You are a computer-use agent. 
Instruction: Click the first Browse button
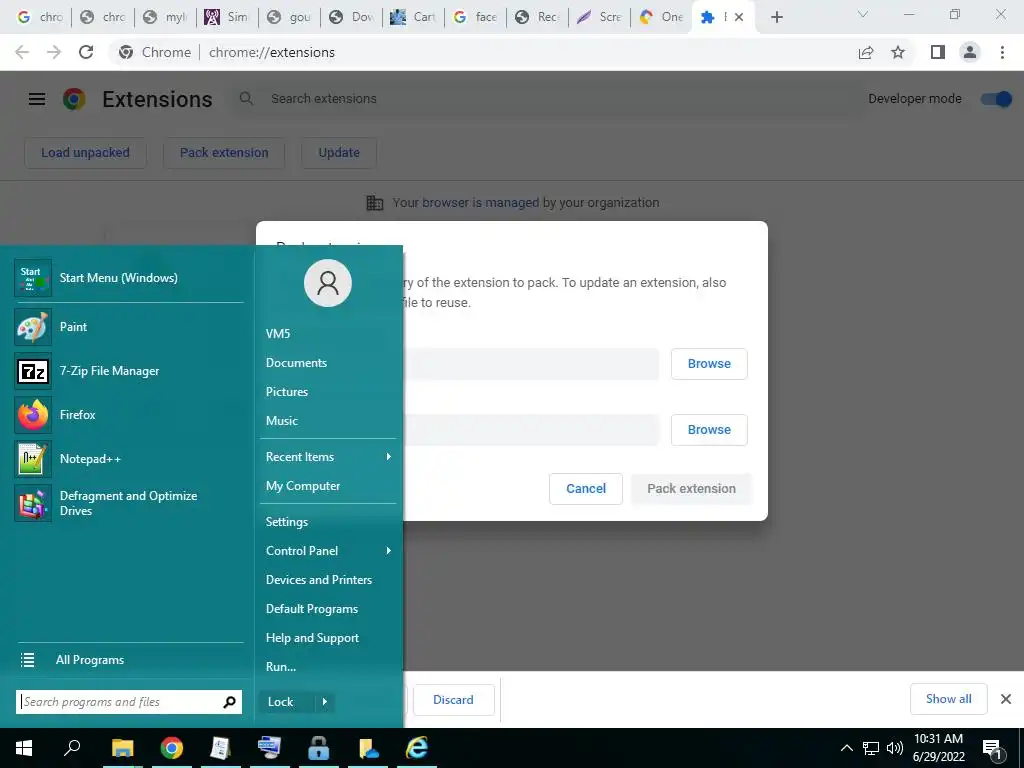click(709, 364)
